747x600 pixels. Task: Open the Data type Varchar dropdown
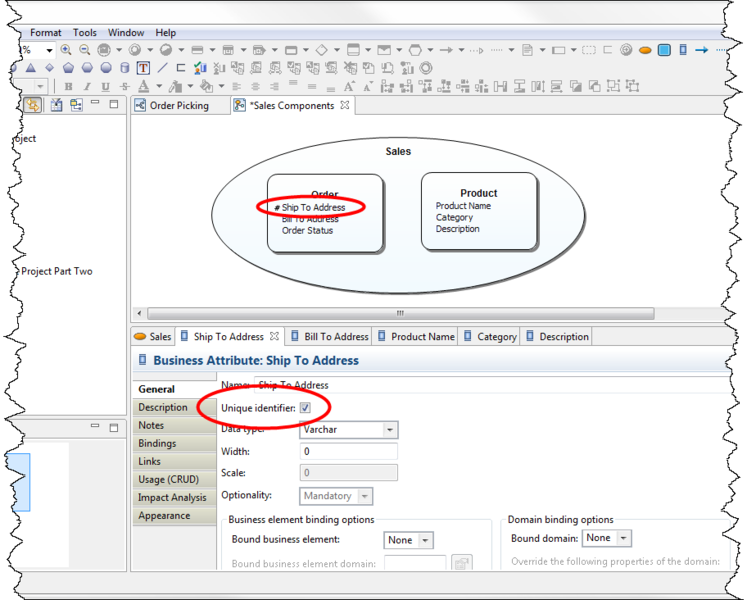390,430
